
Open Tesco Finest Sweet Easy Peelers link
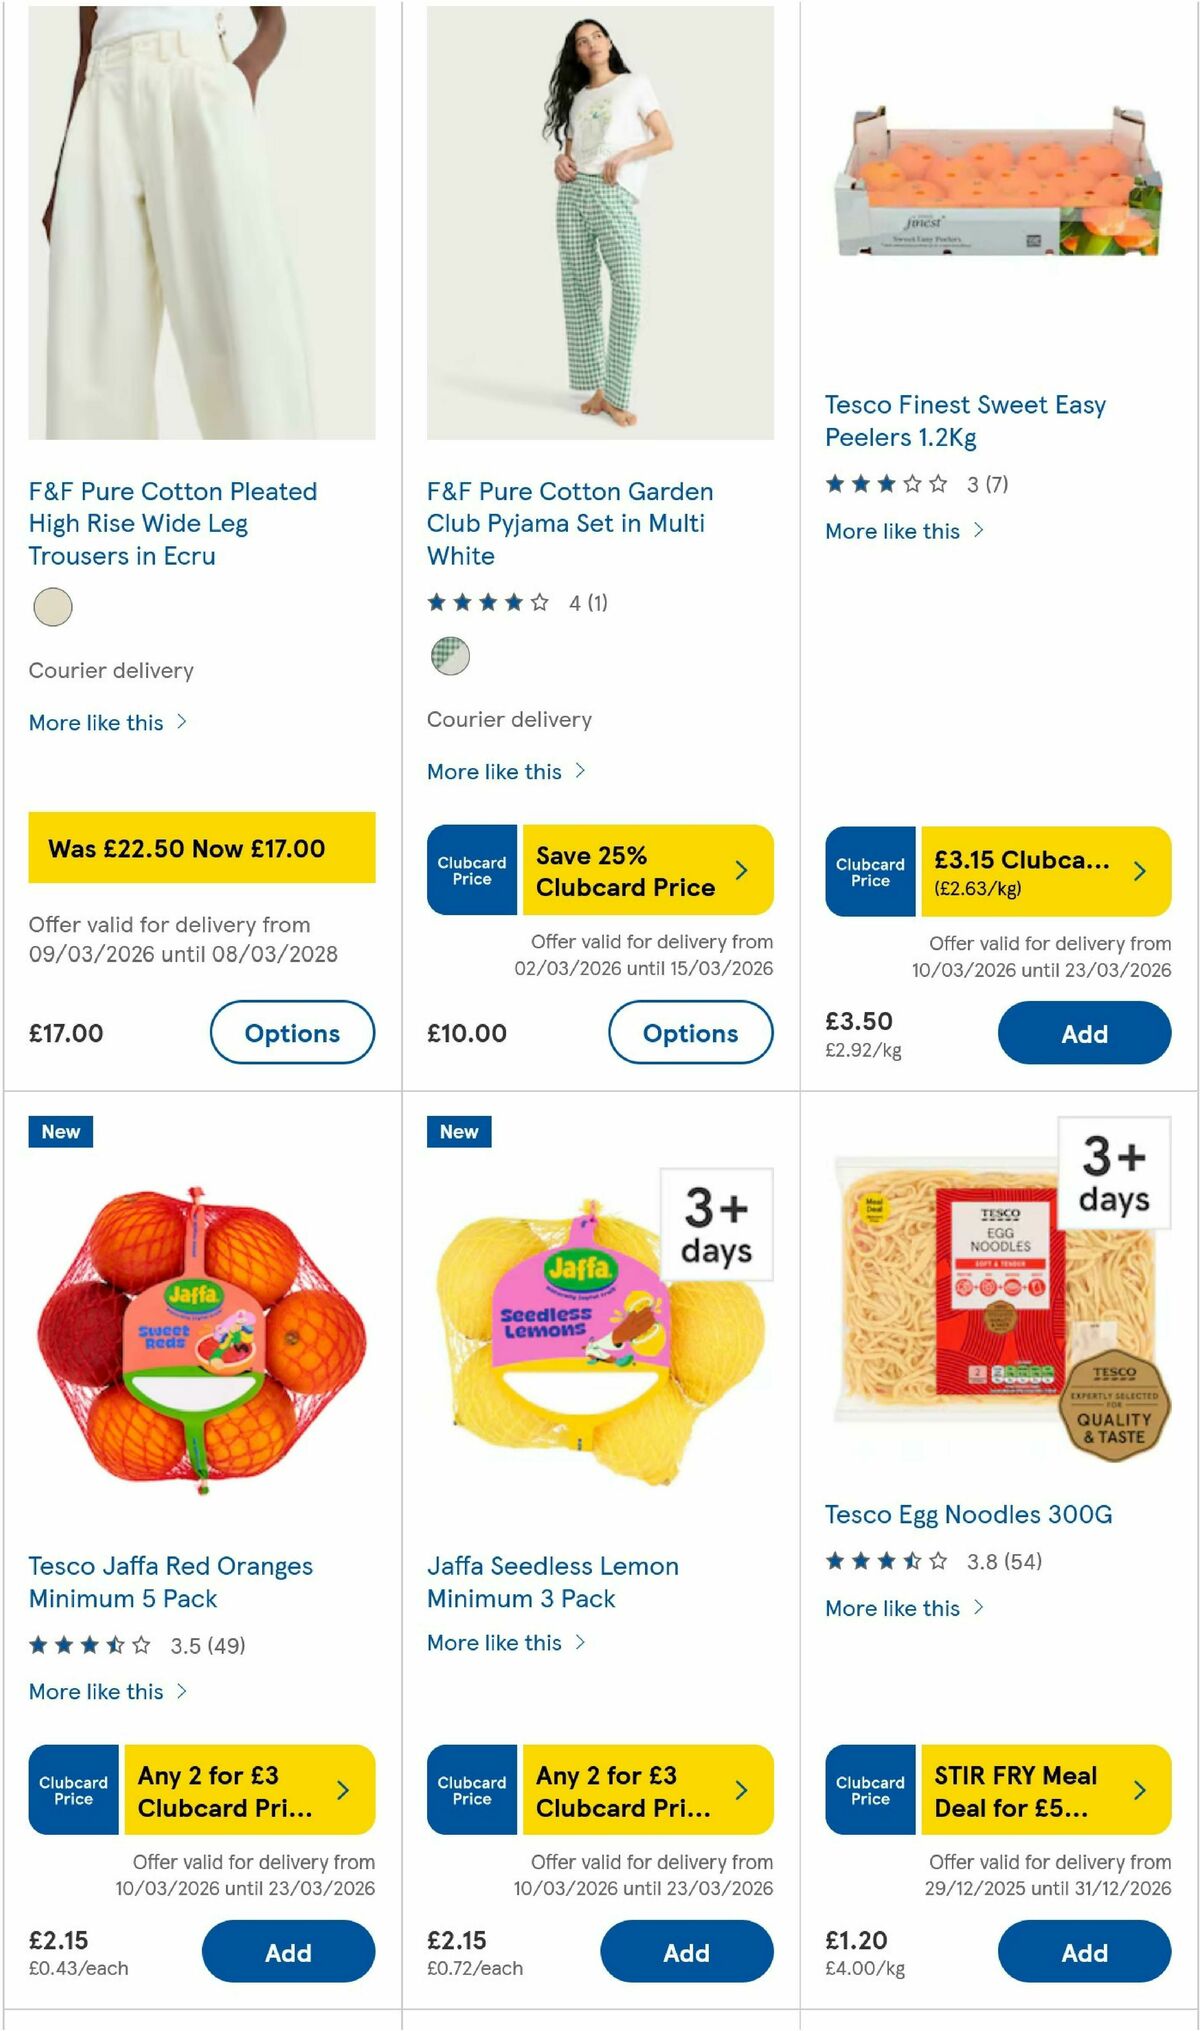click(x=965, y=420)
